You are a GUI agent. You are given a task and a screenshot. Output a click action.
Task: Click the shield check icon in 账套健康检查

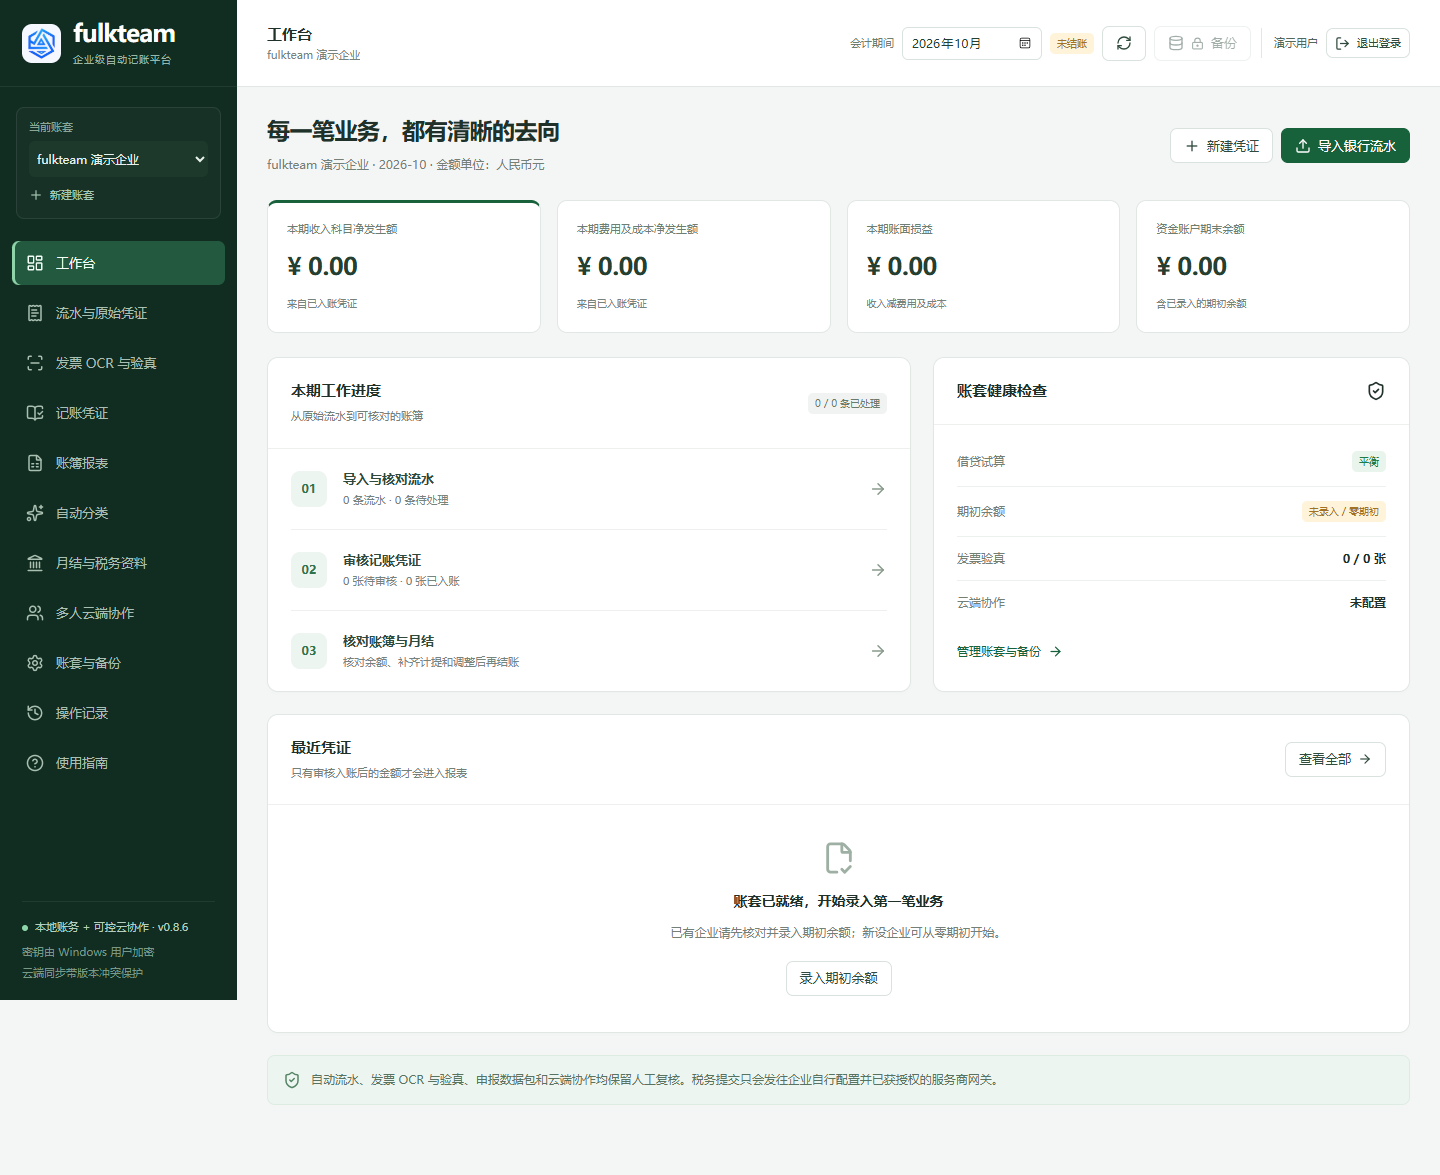point(1376,391)
